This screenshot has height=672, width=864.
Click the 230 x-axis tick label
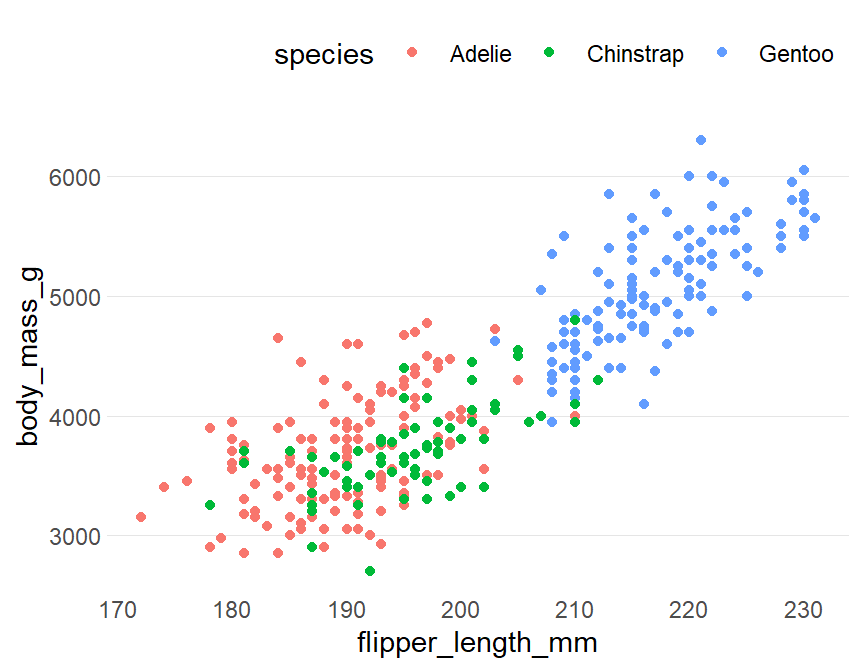coord(803,608)
